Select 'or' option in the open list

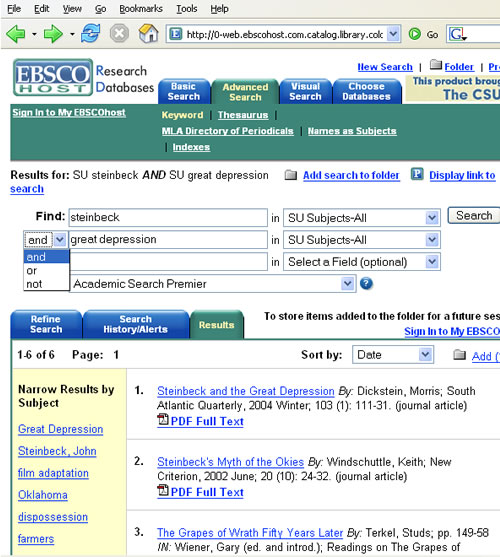pos(47,270)
